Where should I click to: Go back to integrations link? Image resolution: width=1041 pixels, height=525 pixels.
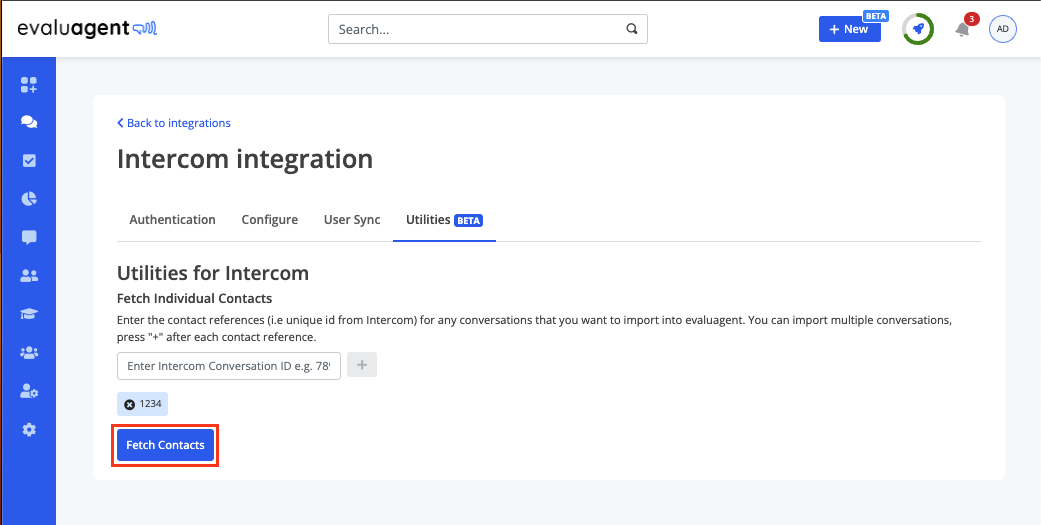click(174, 123)
